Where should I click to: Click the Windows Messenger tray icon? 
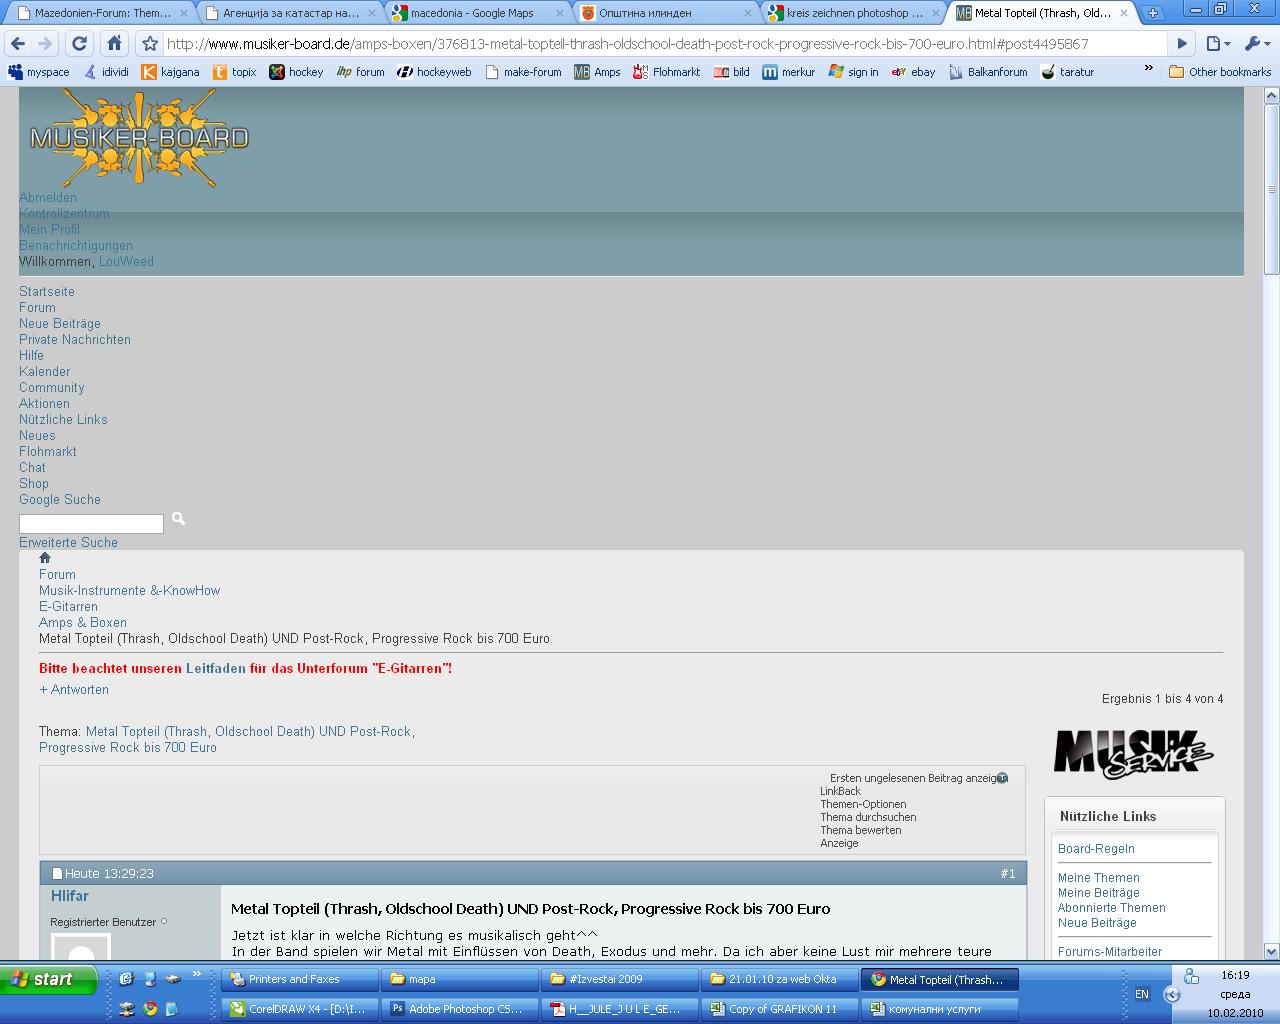coord(1191,977)
